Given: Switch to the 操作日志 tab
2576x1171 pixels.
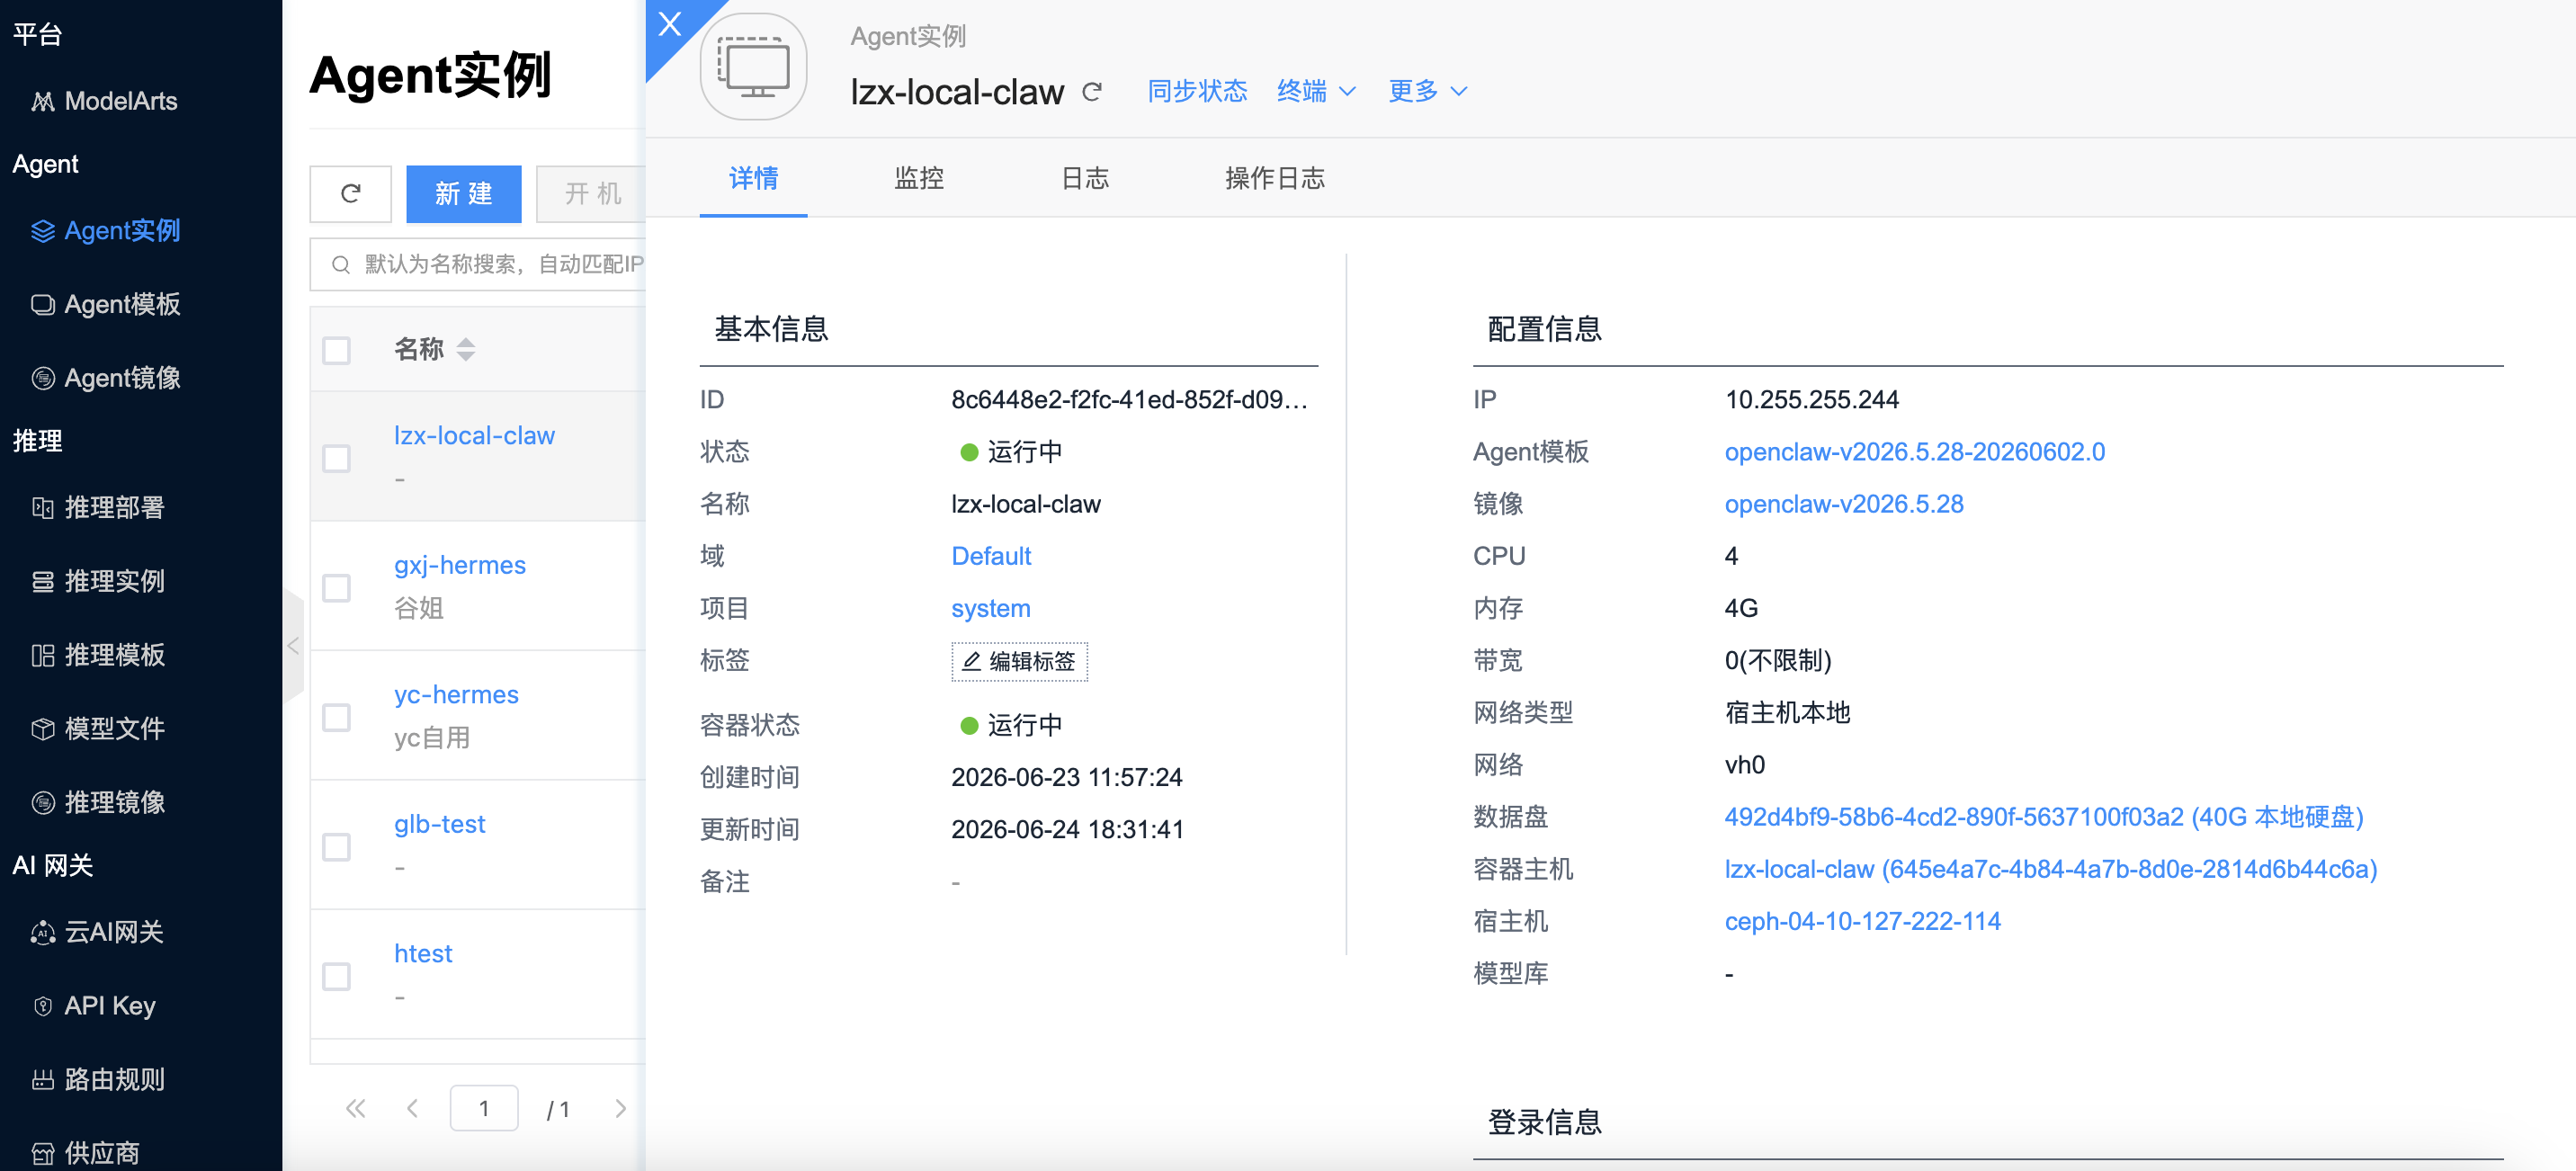Looking at the screenshot, I should click(1274, 178).
